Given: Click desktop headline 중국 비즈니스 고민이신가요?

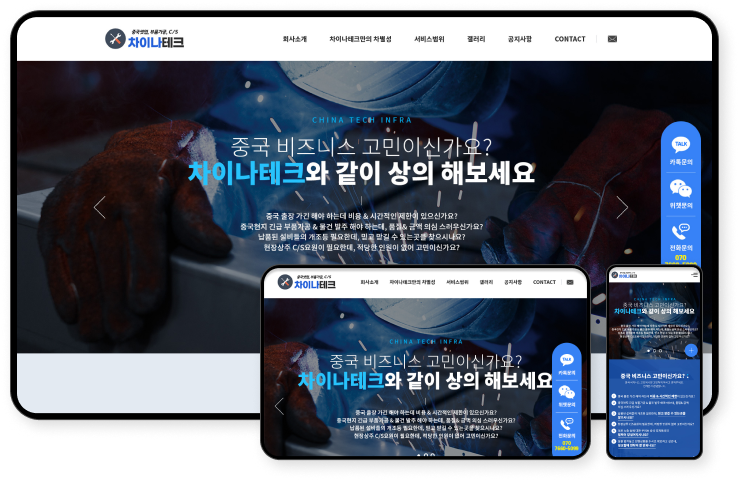Looking at the screenshot, I should coord(361,147).
